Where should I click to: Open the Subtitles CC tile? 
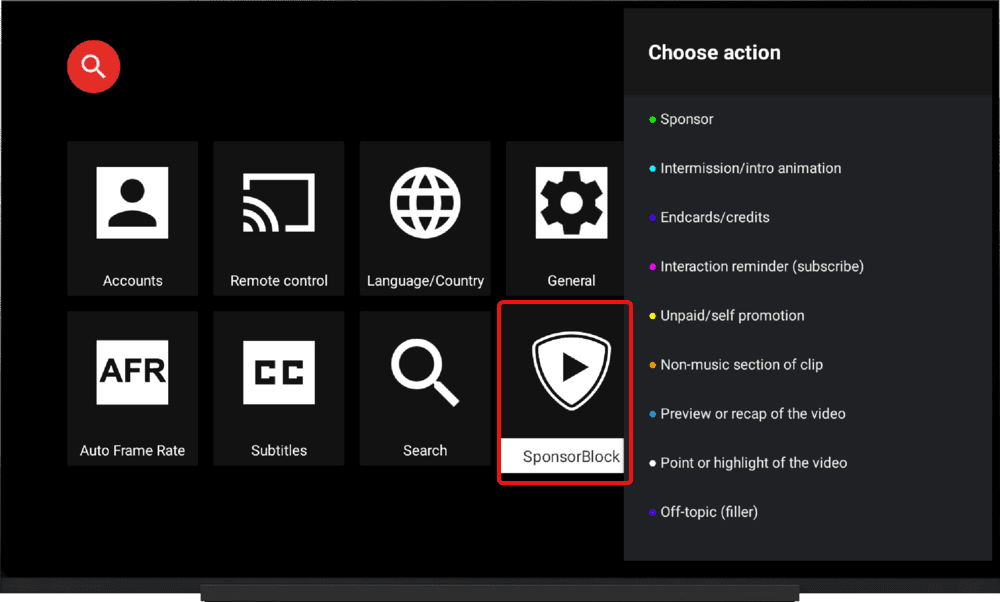(279, 388)
